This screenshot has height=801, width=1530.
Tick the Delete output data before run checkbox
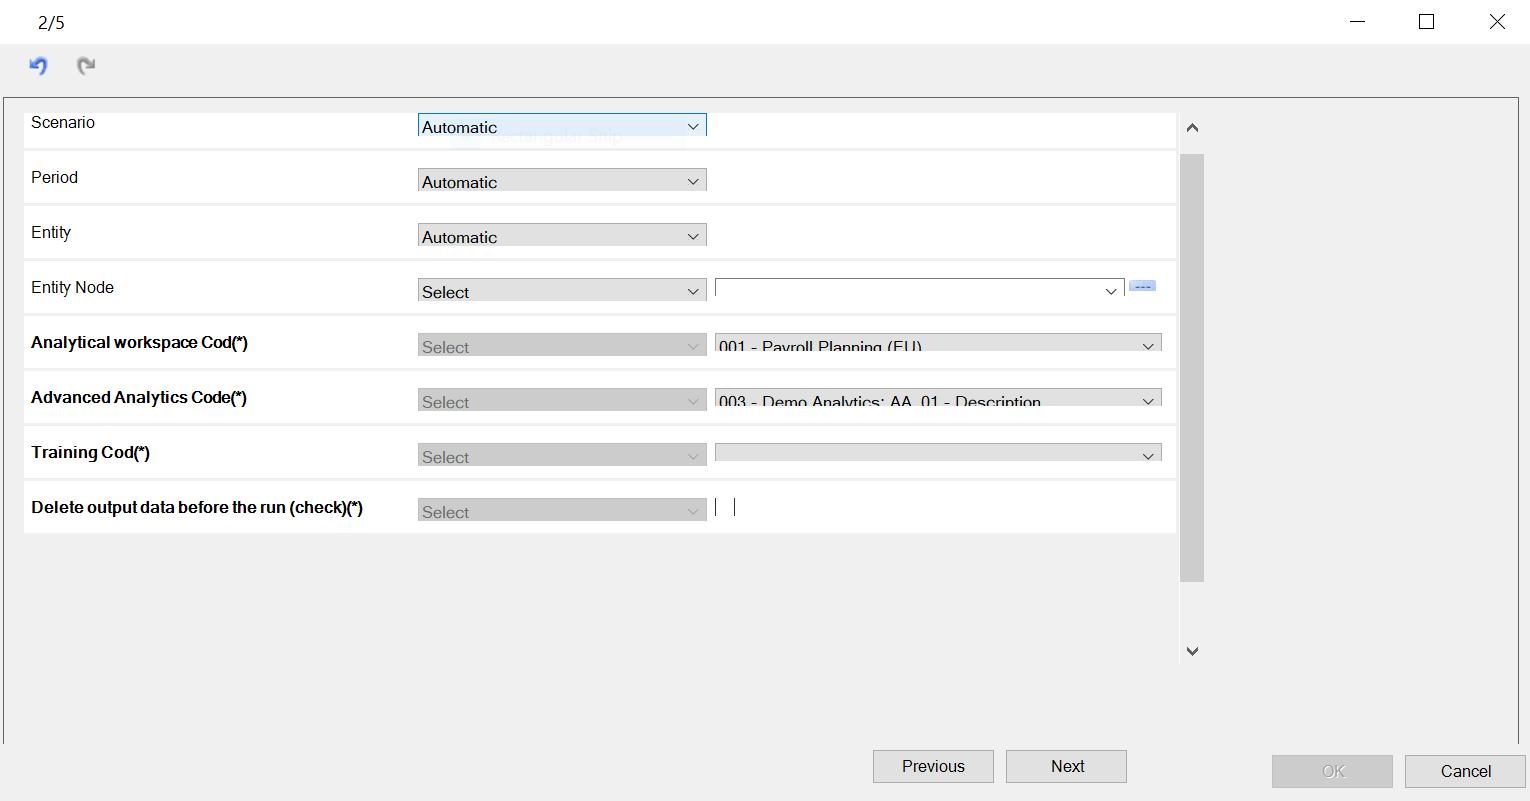point(725,507)
